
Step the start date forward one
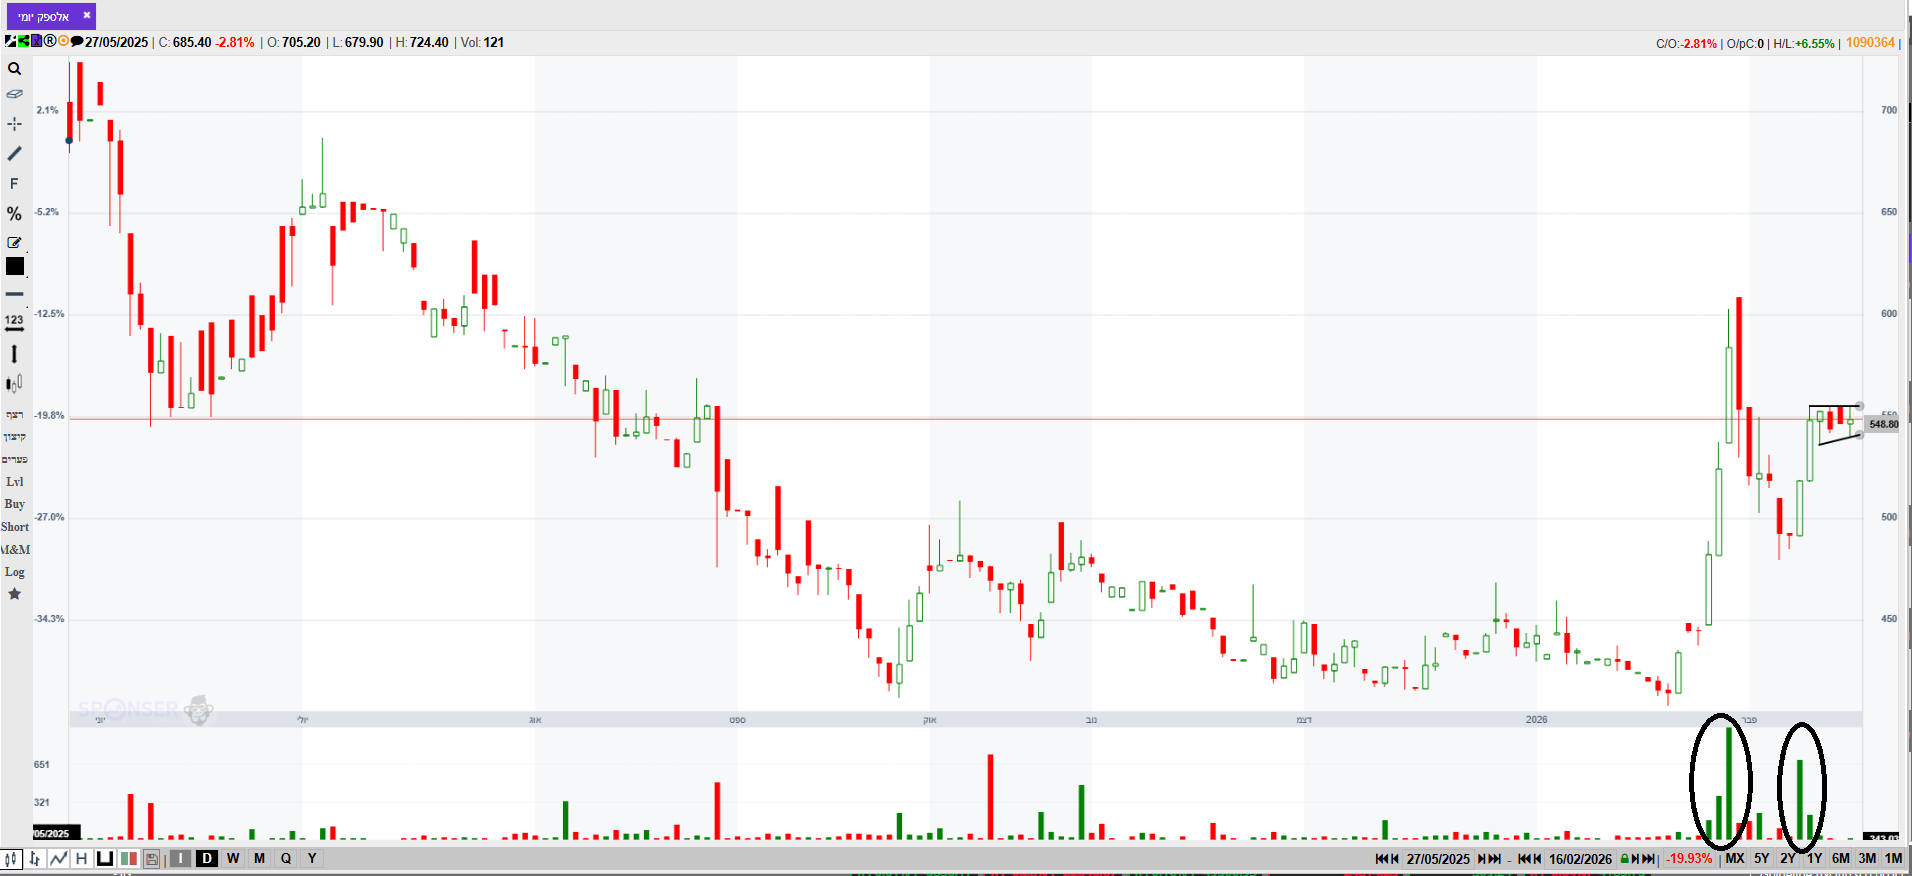tap(1482, 859)
